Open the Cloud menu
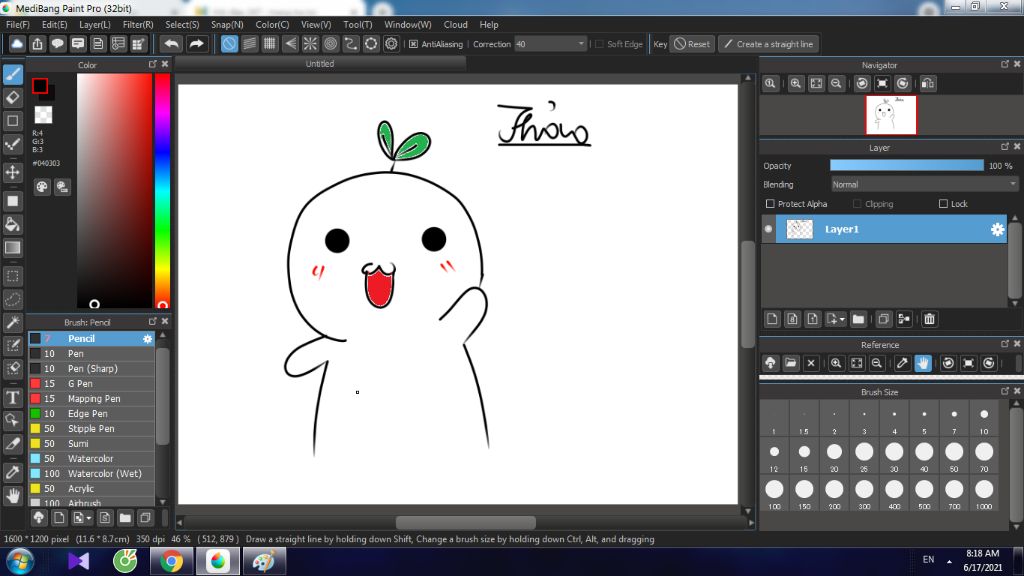The image size is (1024, 576). [455, 25]
